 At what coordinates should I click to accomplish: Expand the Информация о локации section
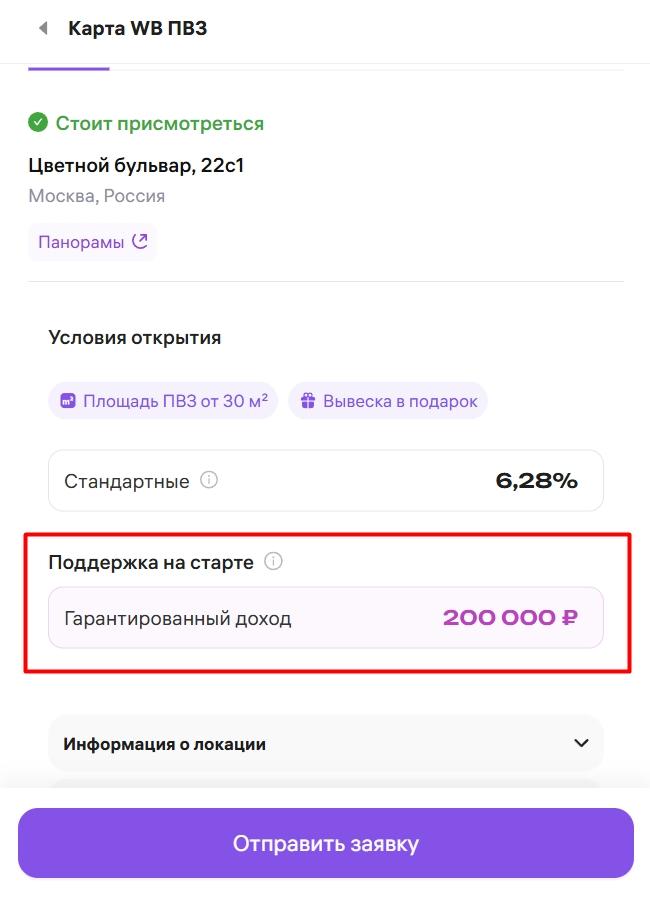point(326,743)
